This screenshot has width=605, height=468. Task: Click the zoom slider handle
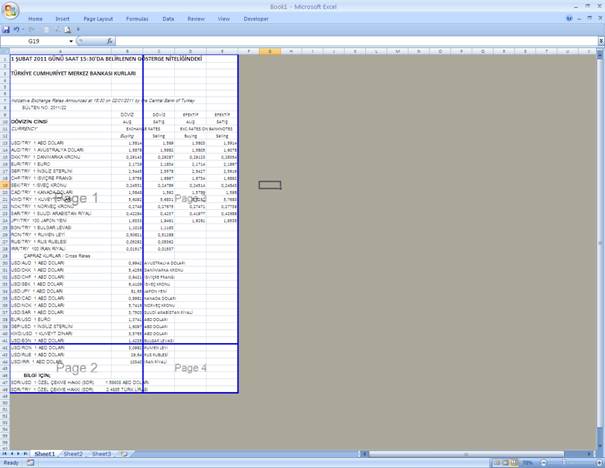[564, 463]
